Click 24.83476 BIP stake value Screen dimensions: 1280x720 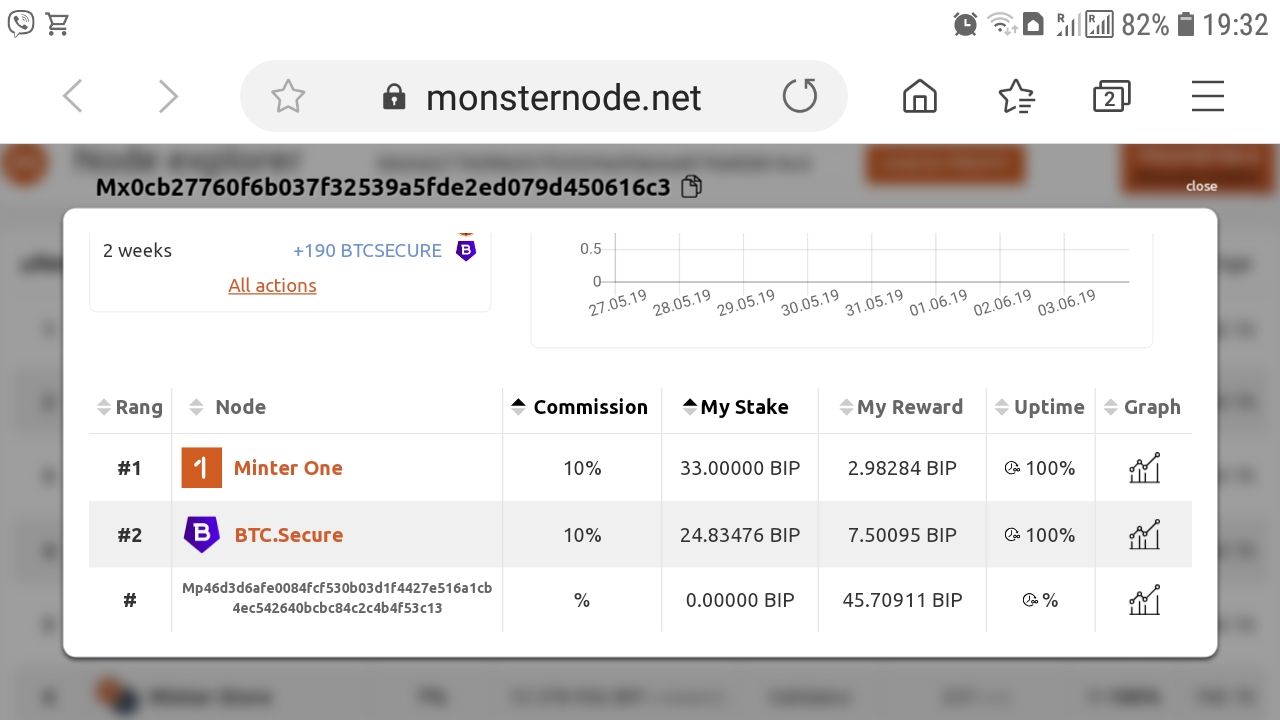(x=740, y=535)
